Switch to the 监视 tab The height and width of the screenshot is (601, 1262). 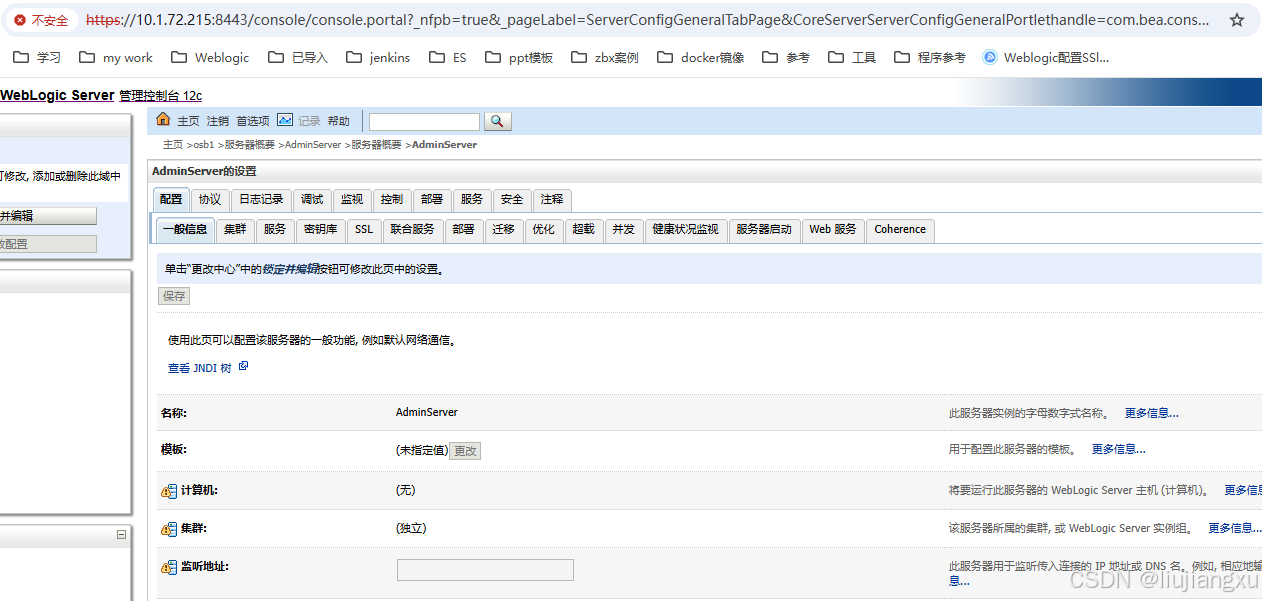[x=352, y=199]
